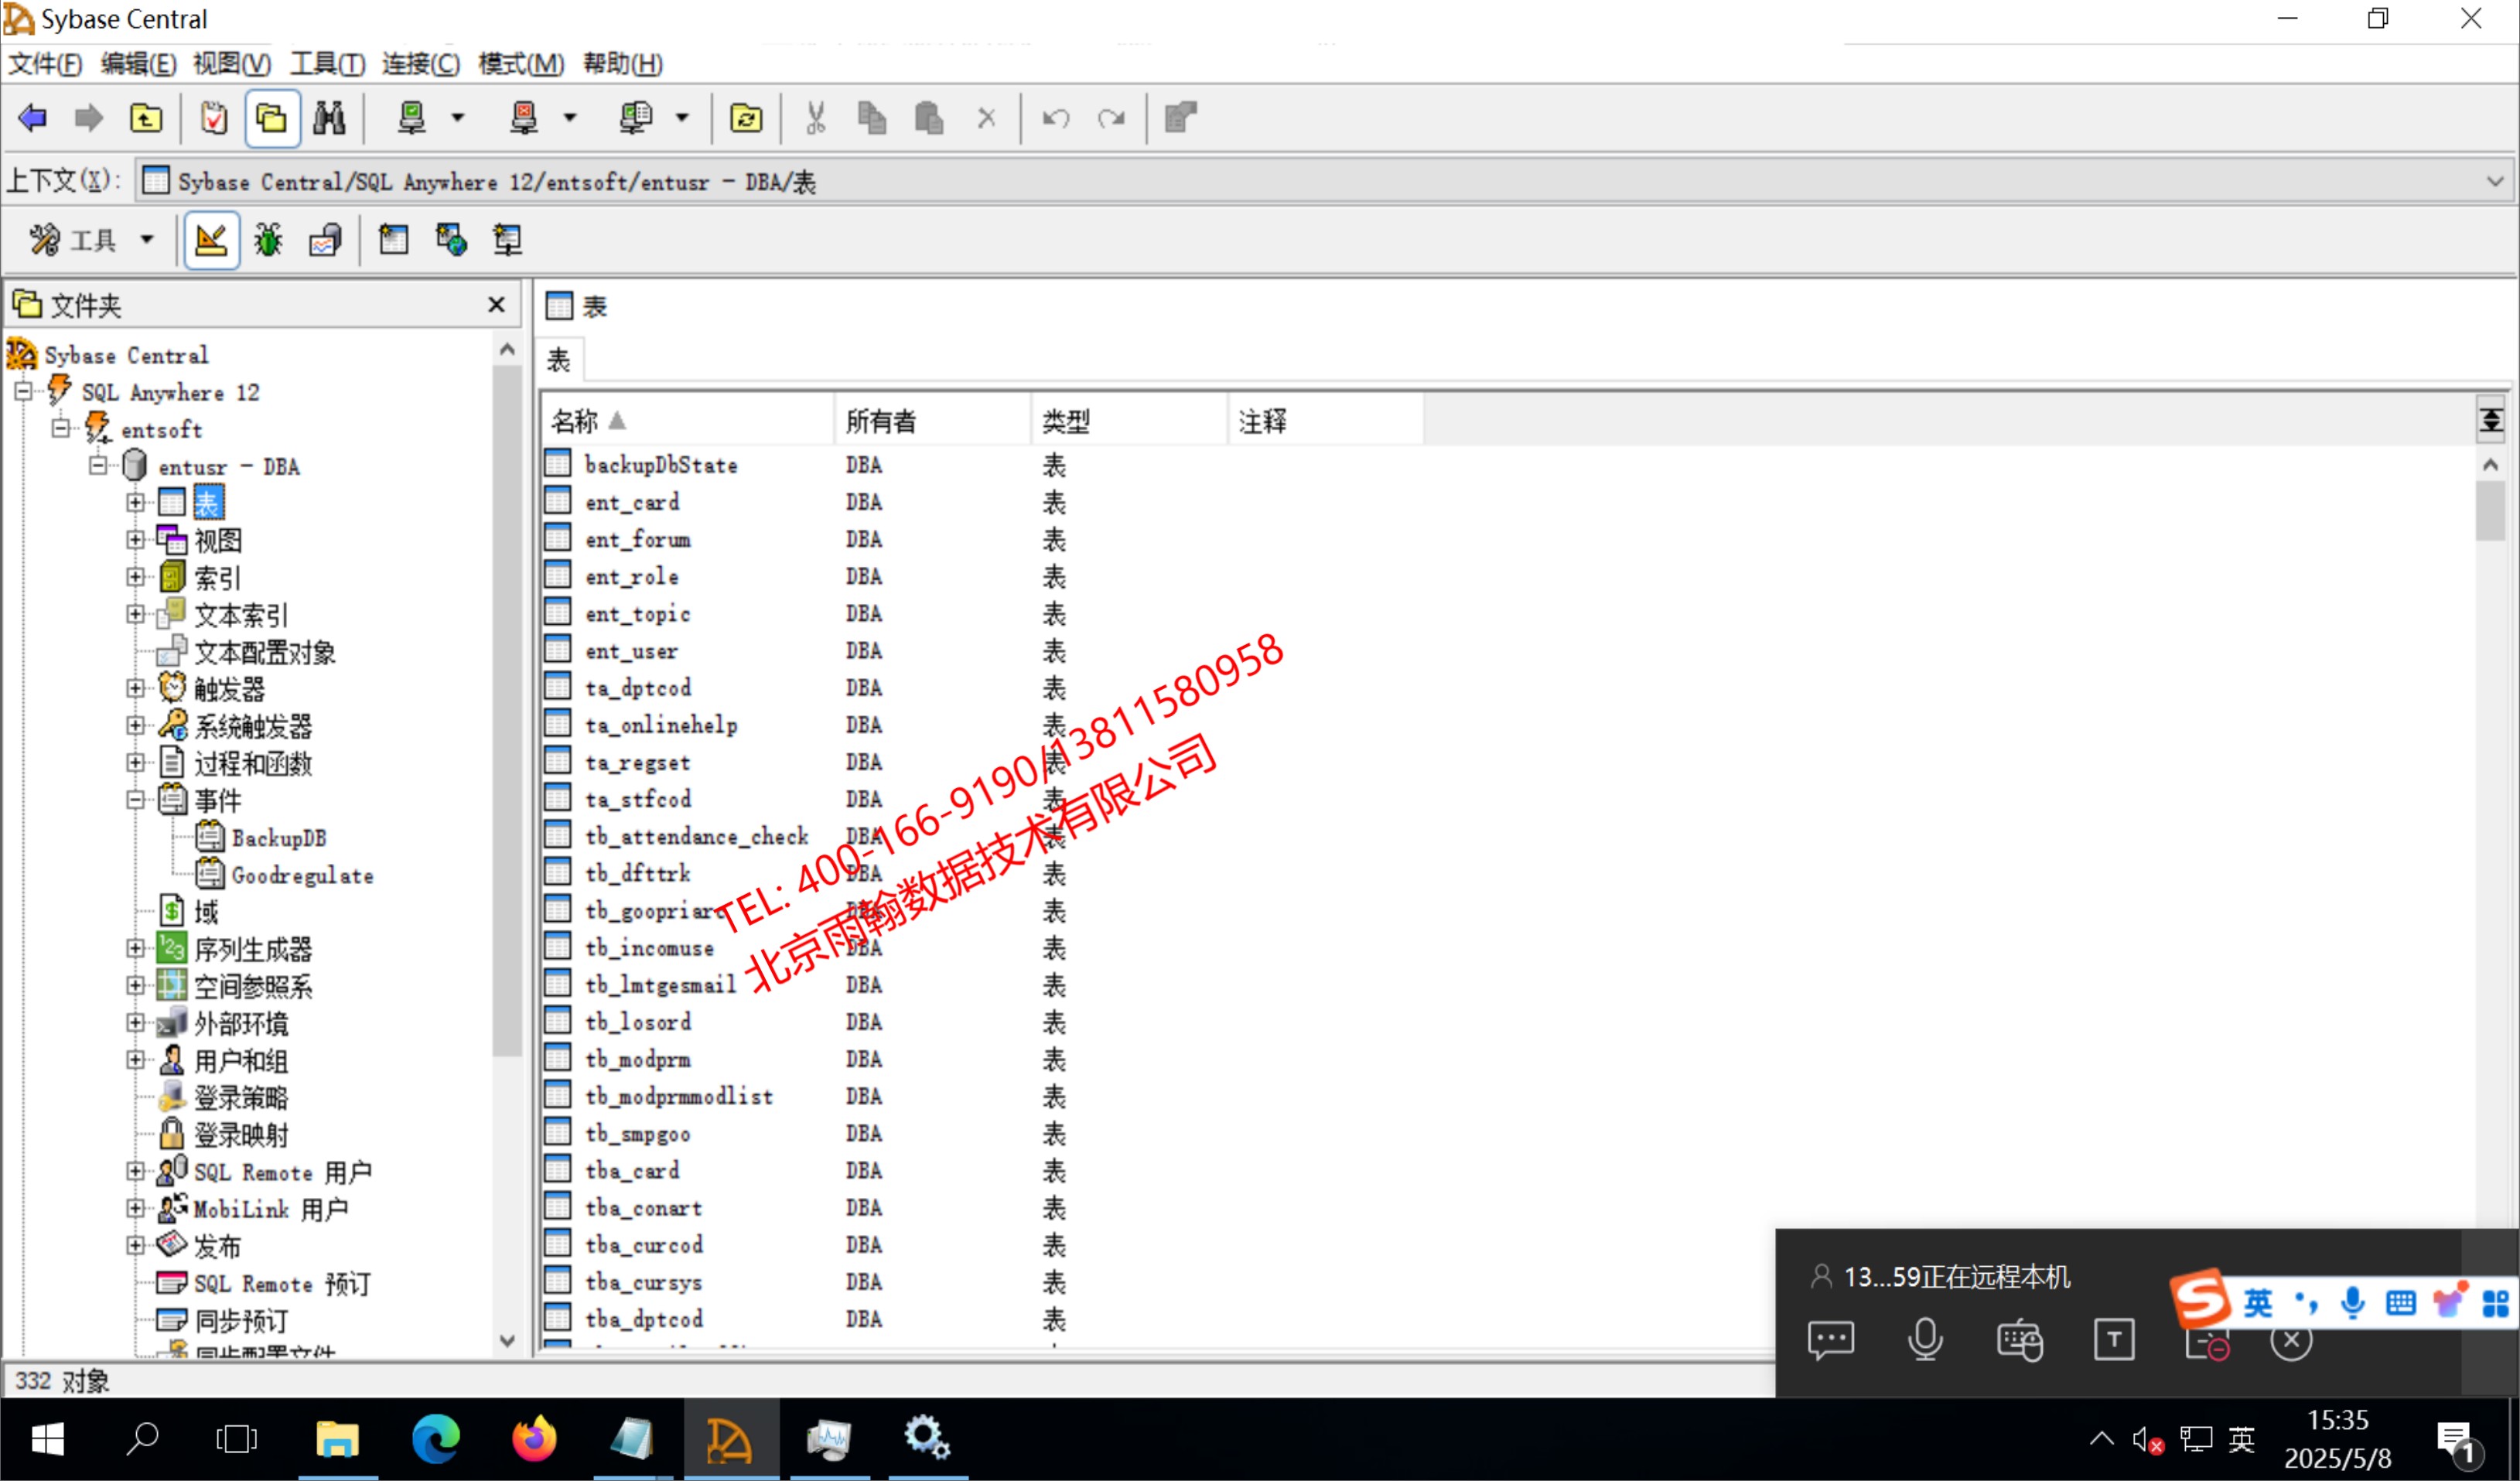The image size is (2520, 1481).
Task: Expand the 用户和组 tree node
Action: pos(136,1060)
